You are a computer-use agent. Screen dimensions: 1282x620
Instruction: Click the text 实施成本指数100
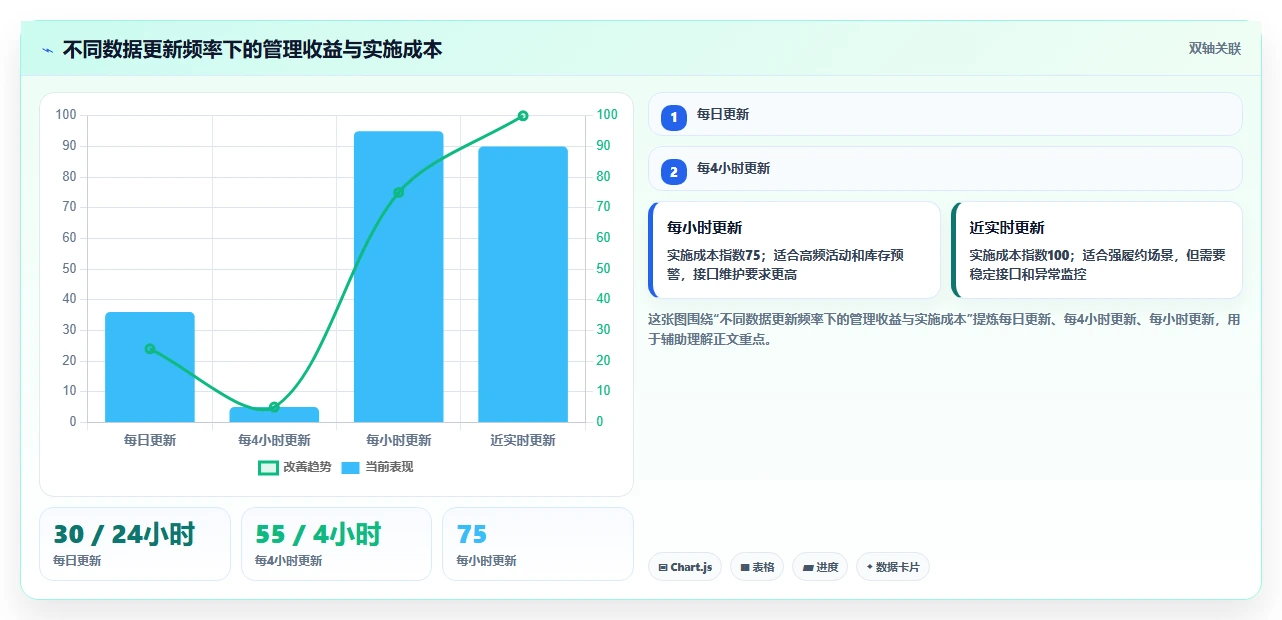(x=1020, y=255)
